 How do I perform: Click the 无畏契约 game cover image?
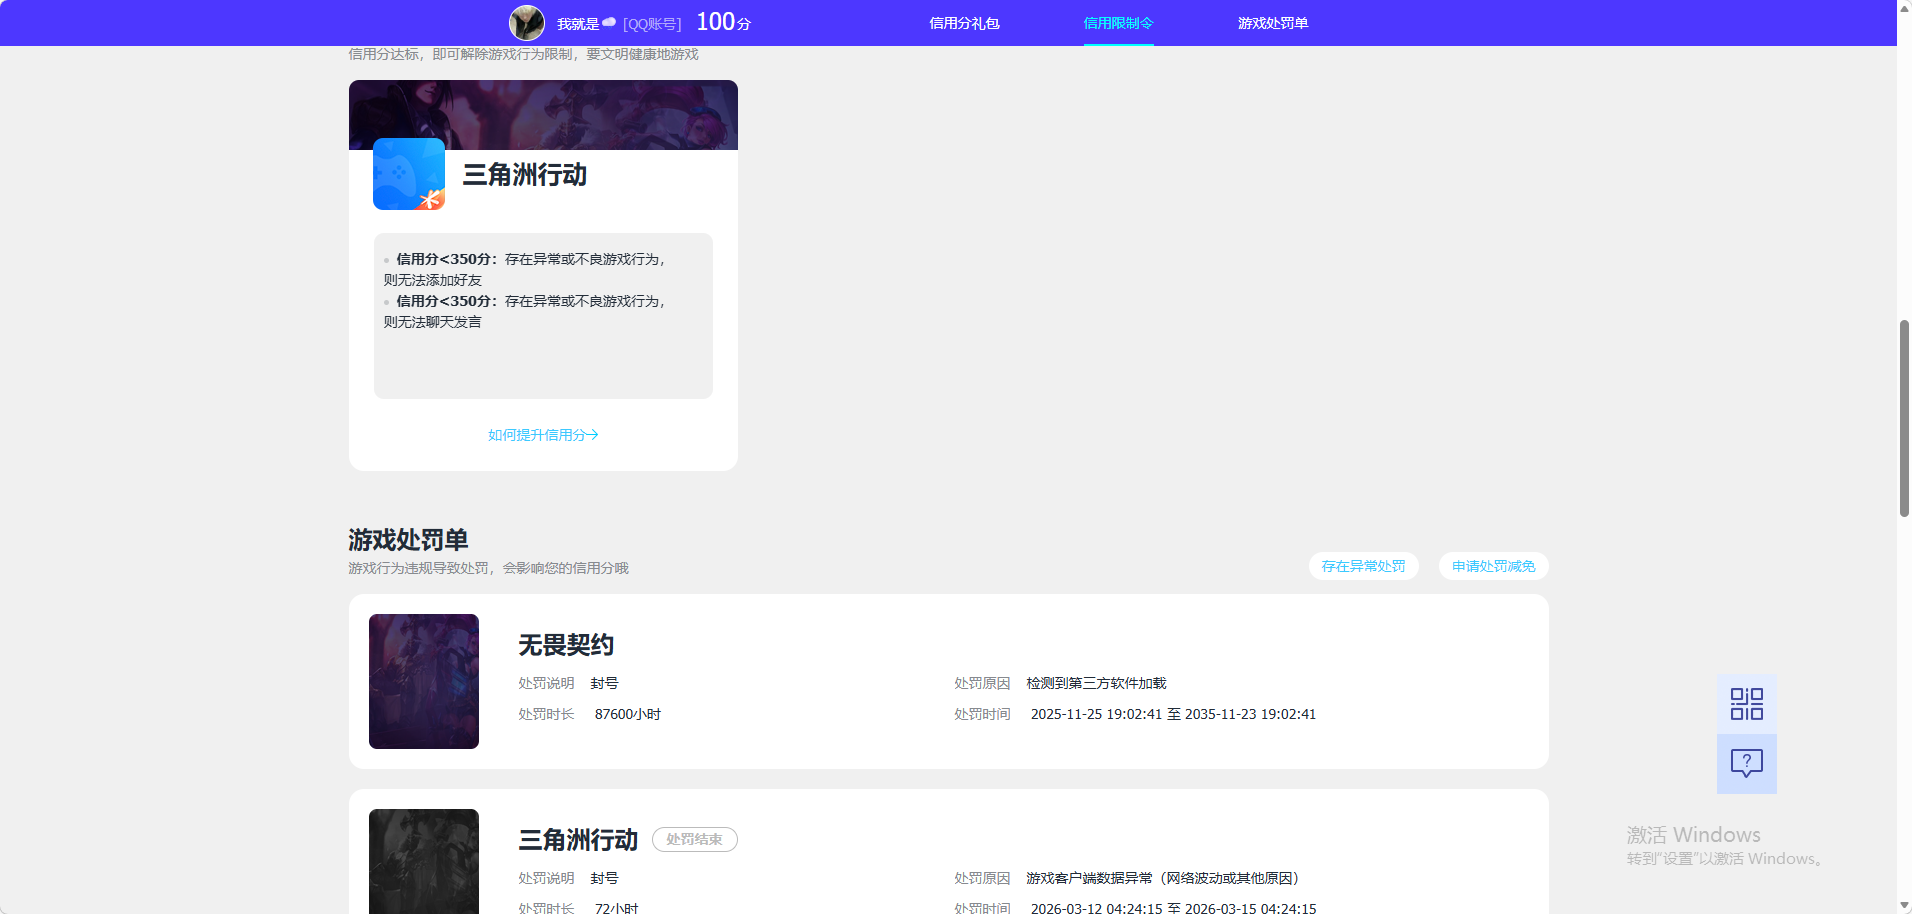[x=423, y=681]
